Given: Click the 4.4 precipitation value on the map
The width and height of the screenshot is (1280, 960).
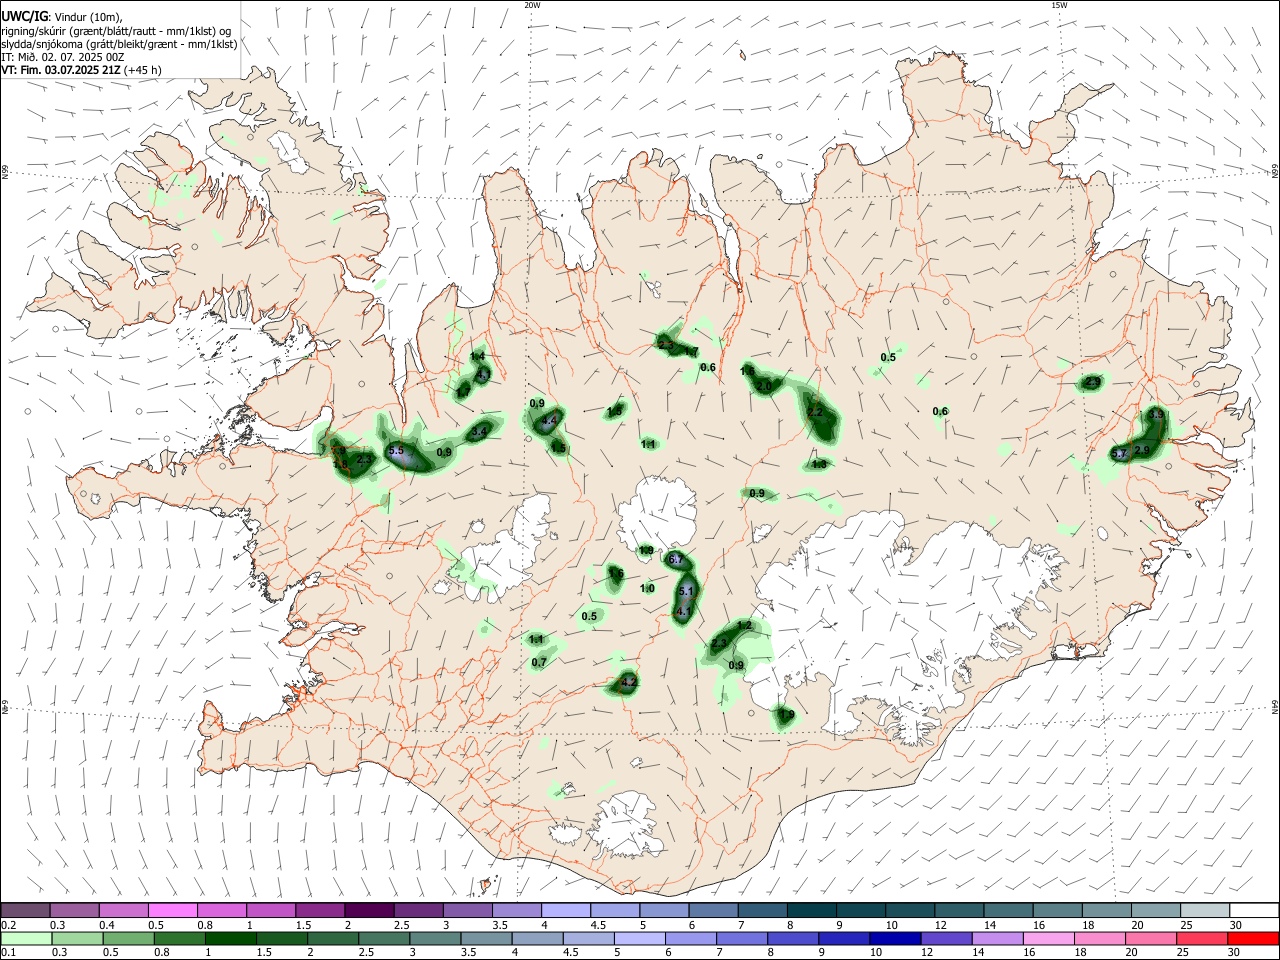Looking at the screenshot, I should coord(548,421).
